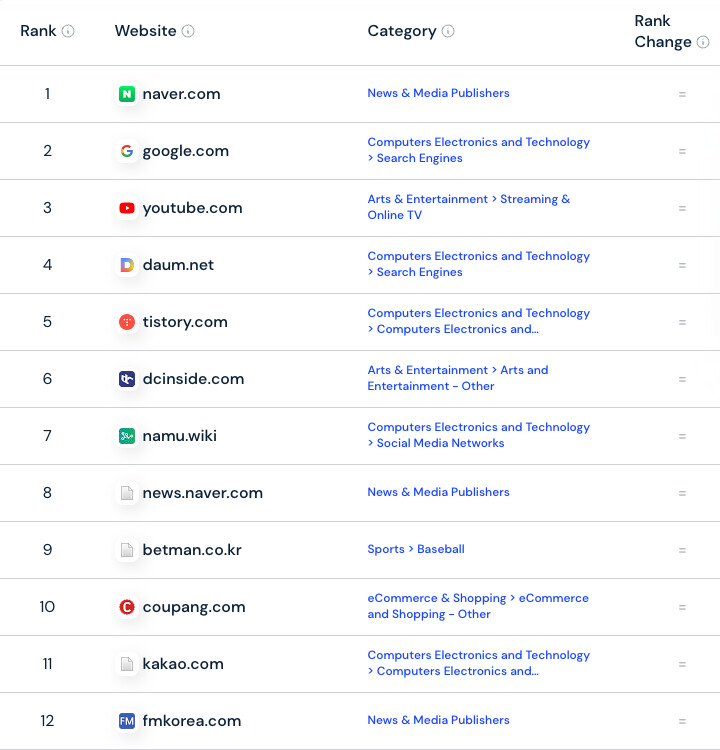
Task: Click the info icon next to Rank Change
Action: pos(703,42)
